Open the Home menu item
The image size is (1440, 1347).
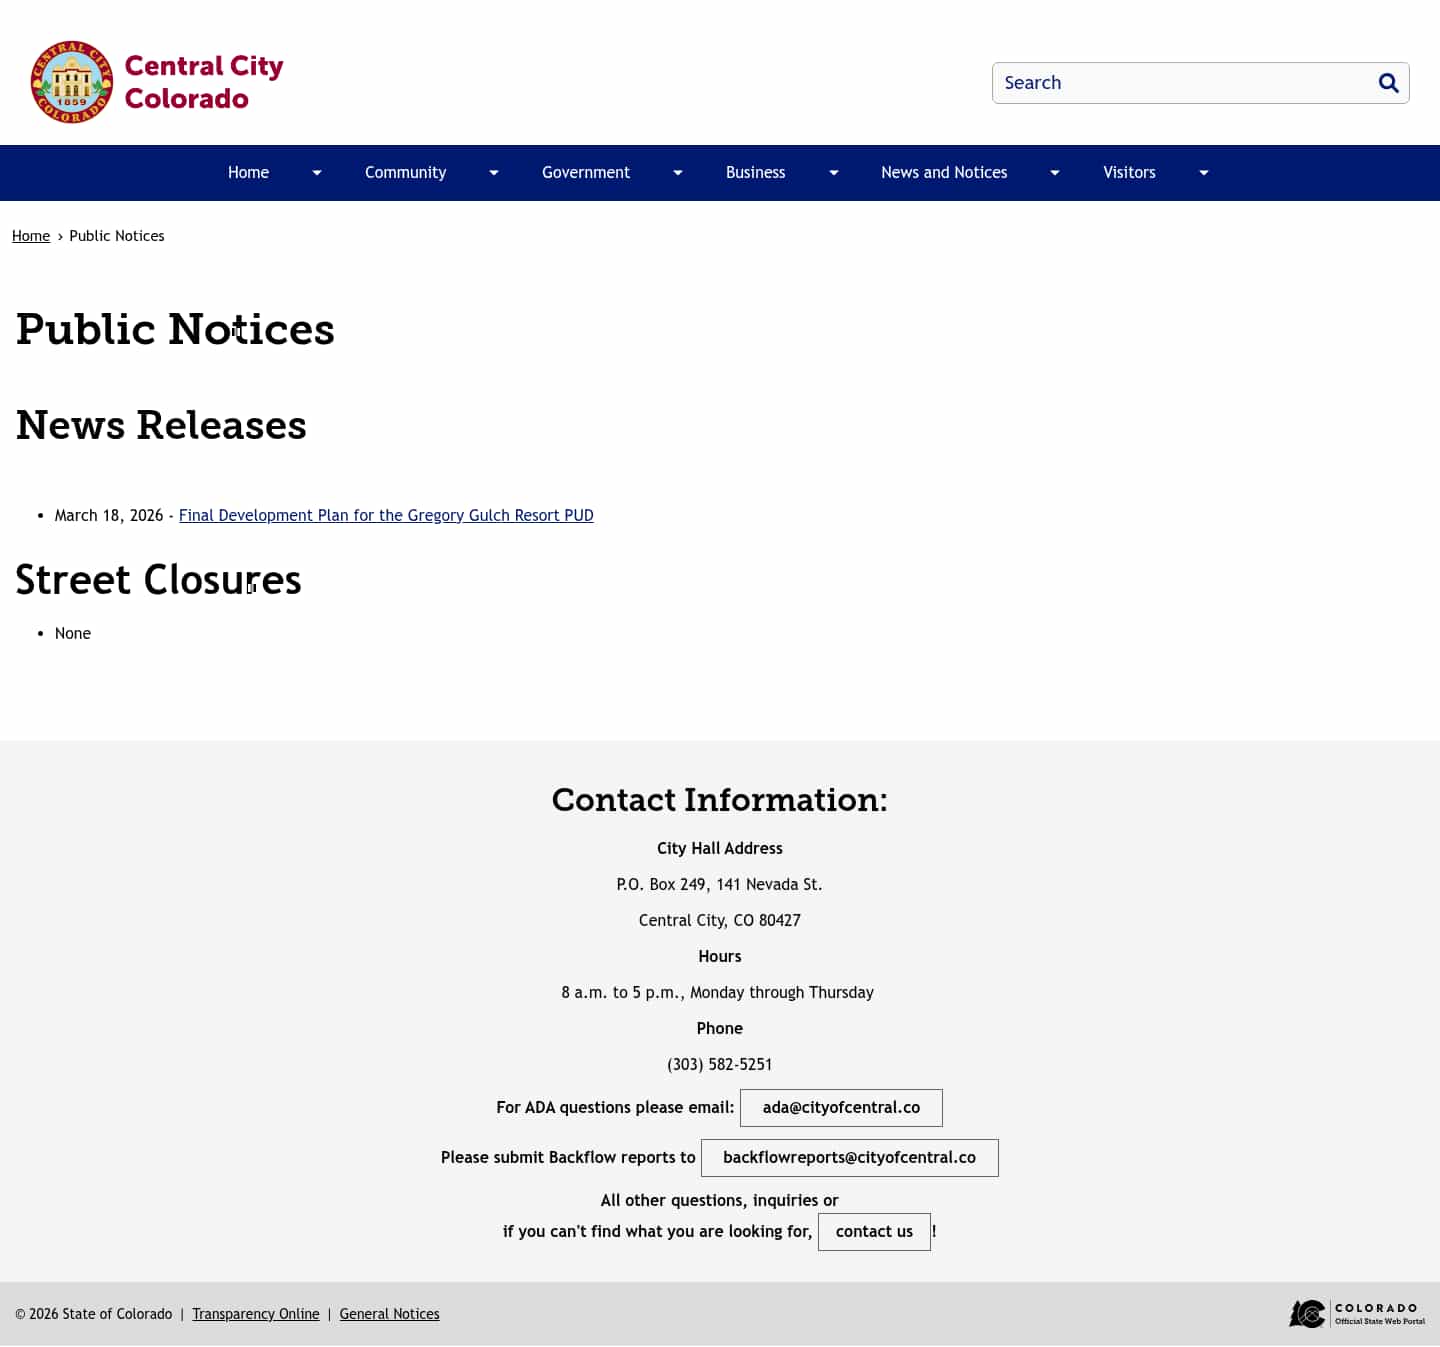(x=248, y=172)
